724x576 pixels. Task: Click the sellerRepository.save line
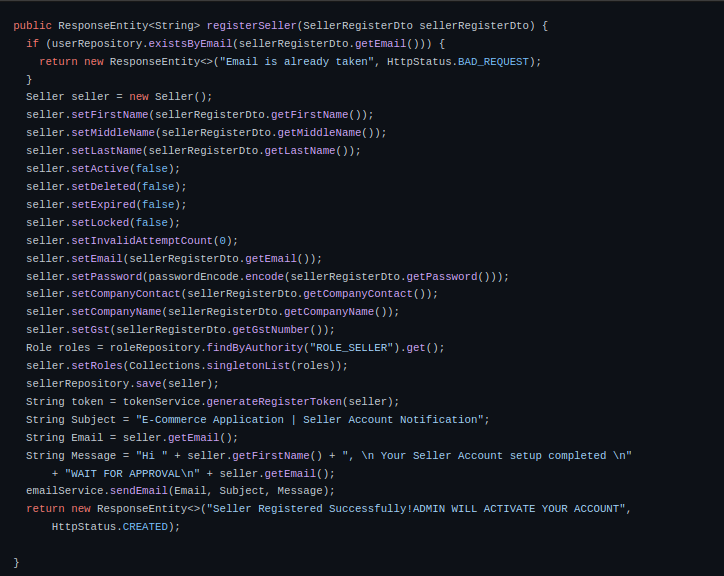coord(122,384)
